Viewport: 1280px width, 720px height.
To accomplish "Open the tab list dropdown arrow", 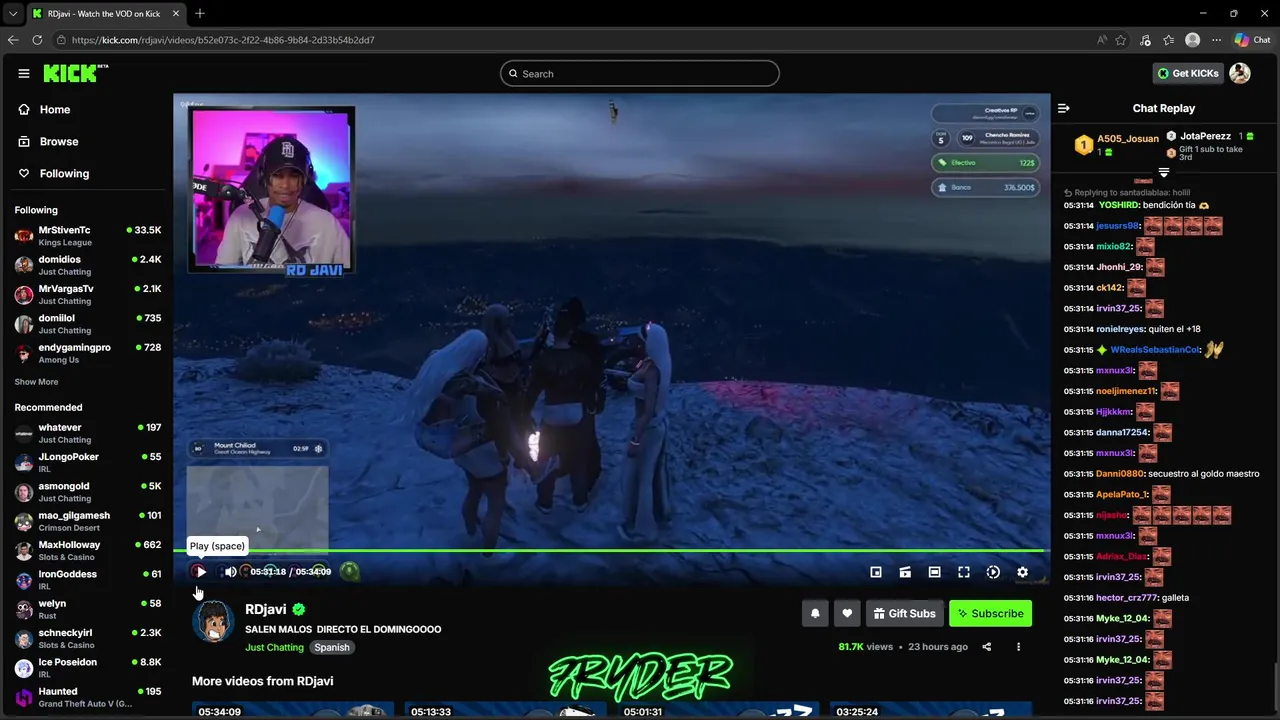I will (x=13, y=13).
